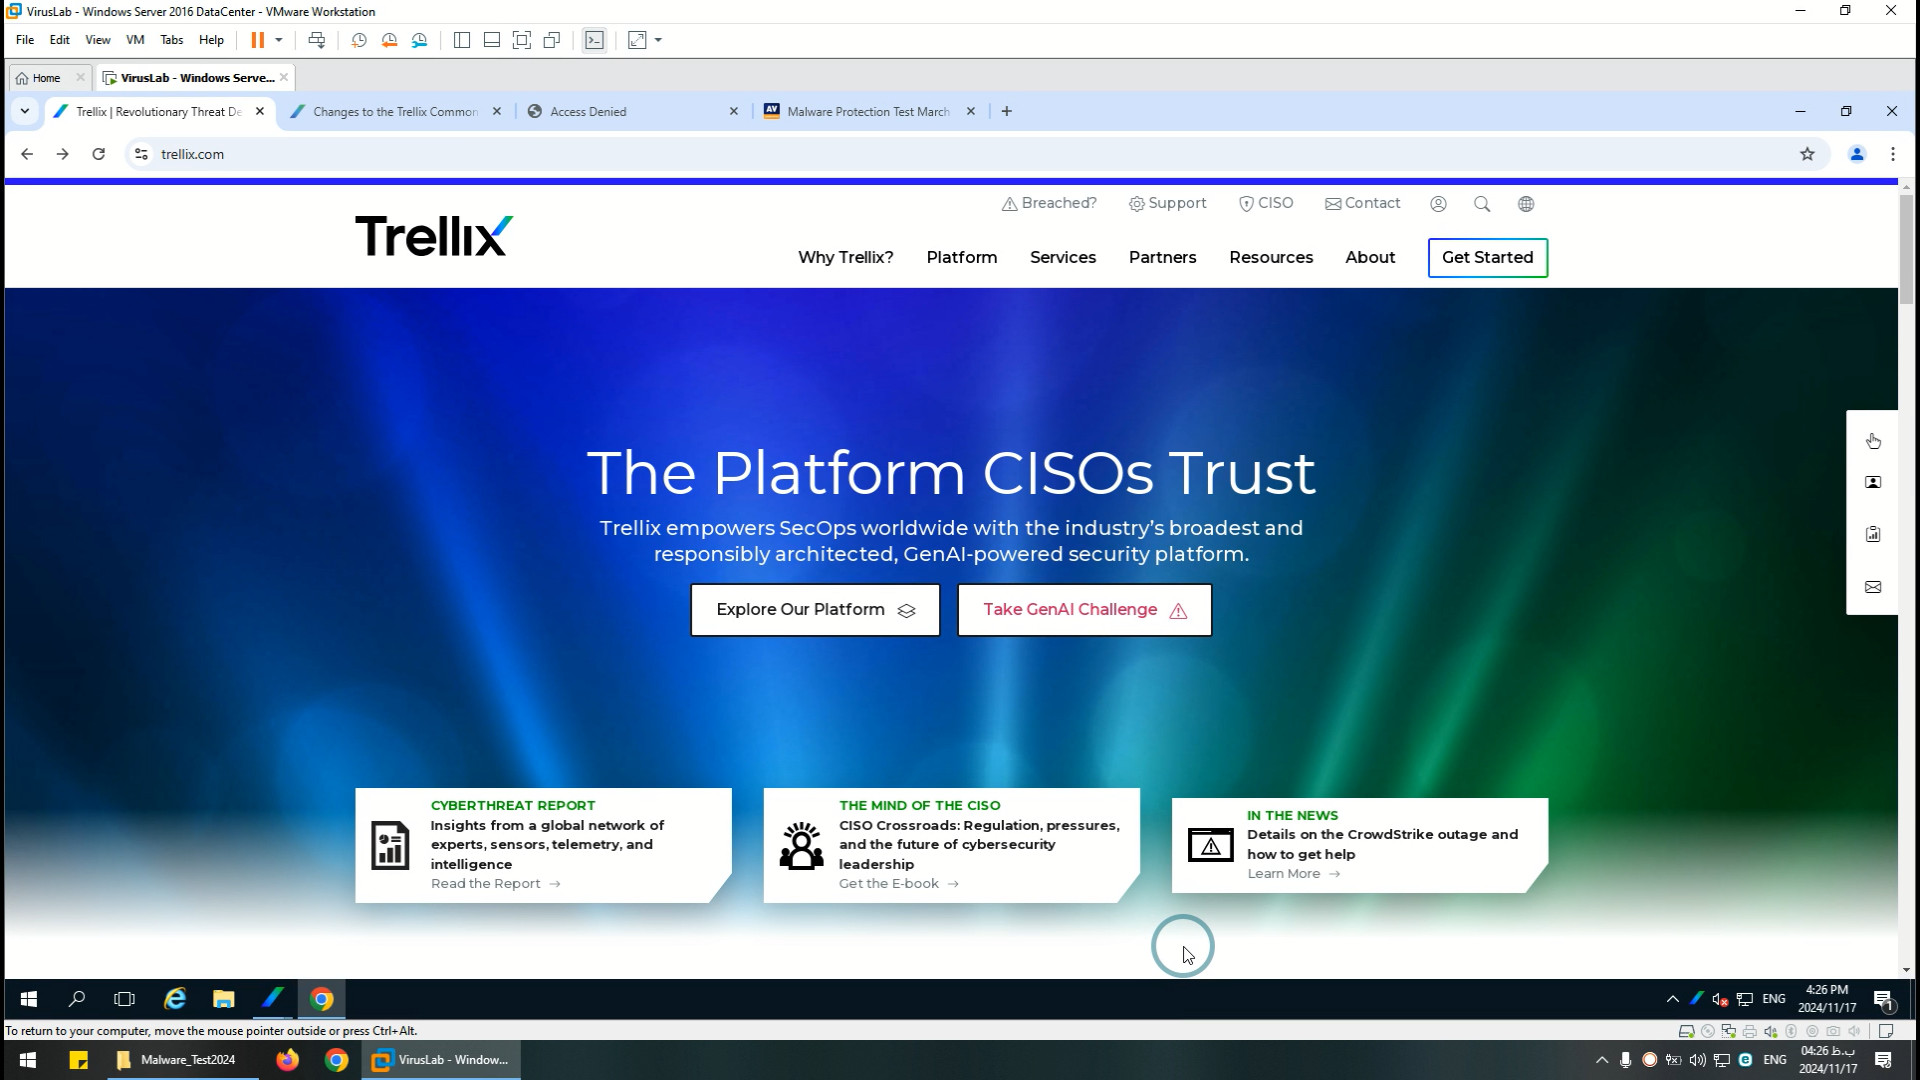Open the power options dropdown arrow
The height and width of the screenshot is (1080, 1920).
(279, 40)
